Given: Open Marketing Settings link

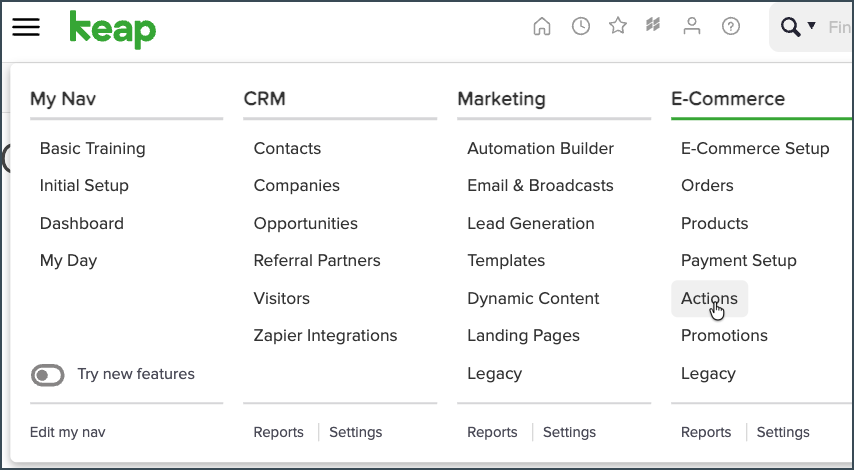Looking at the screenshot, I should pos(569,432).
